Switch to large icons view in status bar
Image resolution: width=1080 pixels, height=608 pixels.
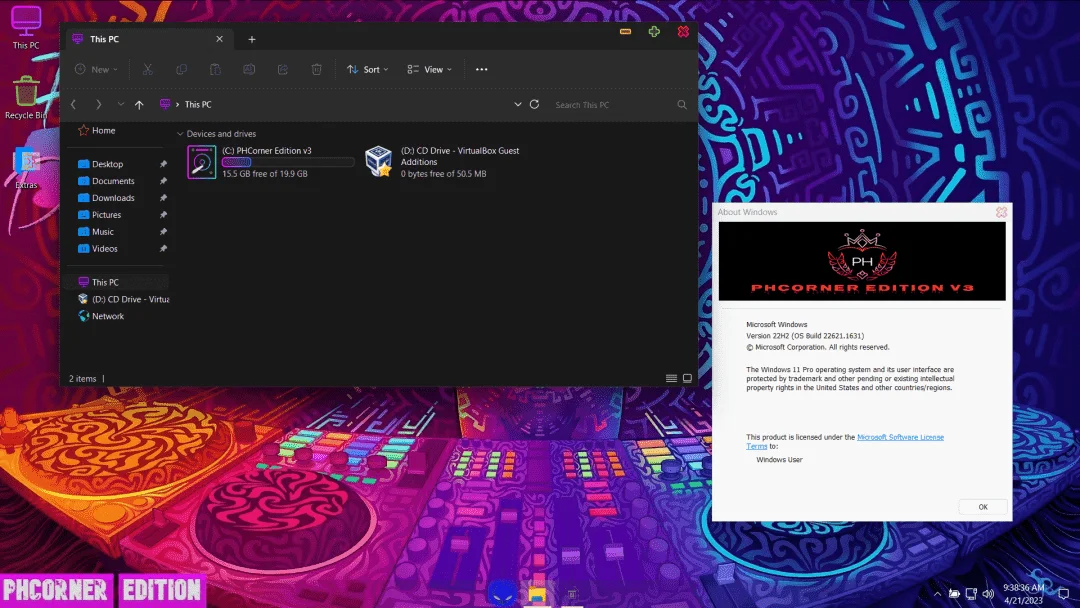click(x=687, y=379)
